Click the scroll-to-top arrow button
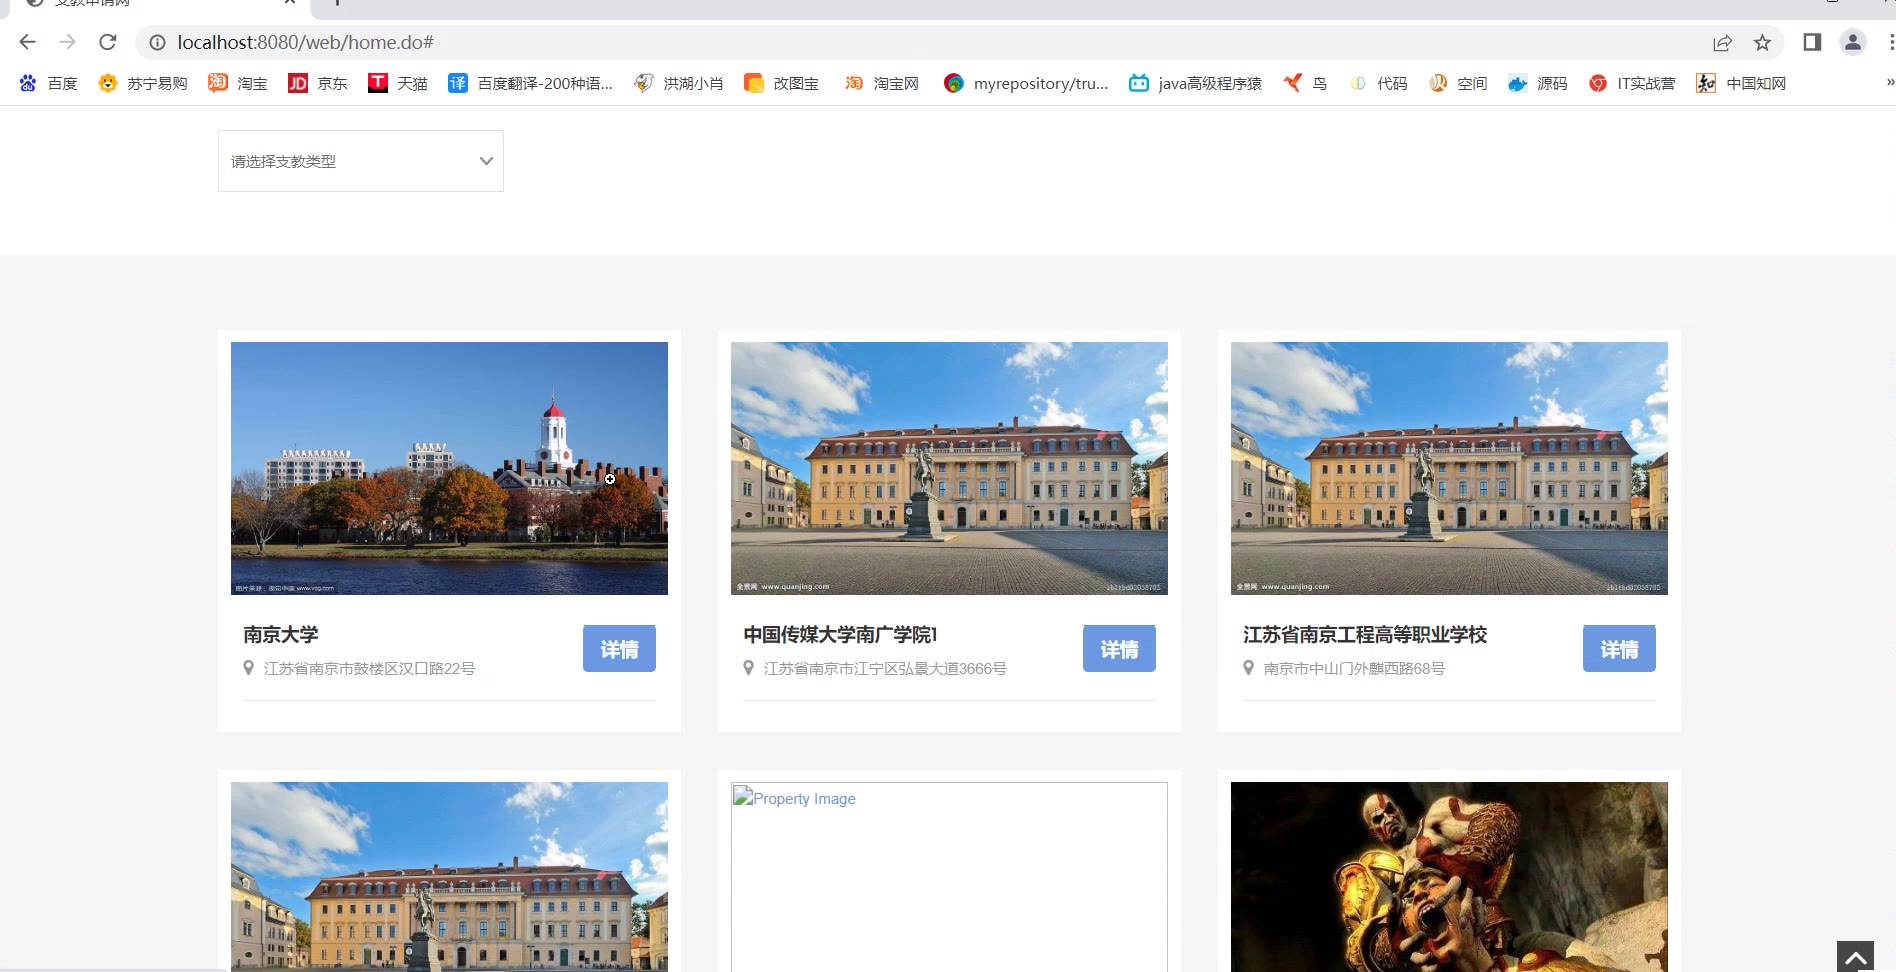This screenshot has height=972, width=1896. pyautogui.click(x=1855, y=957)
